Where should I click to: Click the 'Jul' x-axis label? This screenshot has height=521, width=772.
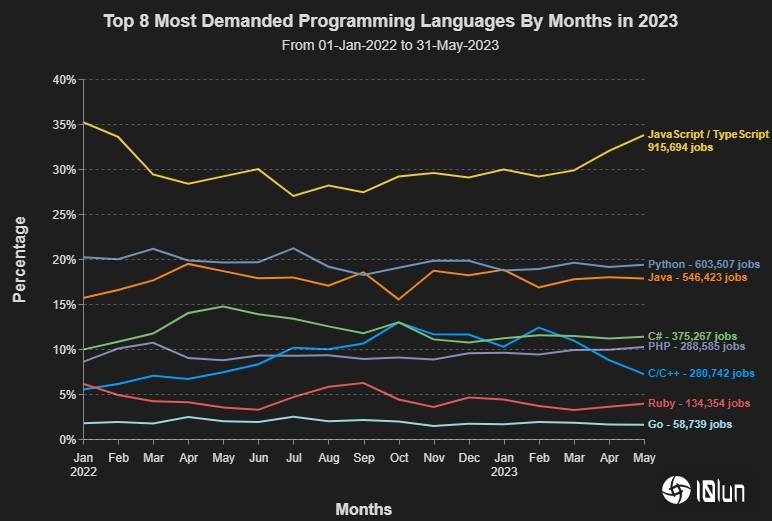click(x=293, y=458)
